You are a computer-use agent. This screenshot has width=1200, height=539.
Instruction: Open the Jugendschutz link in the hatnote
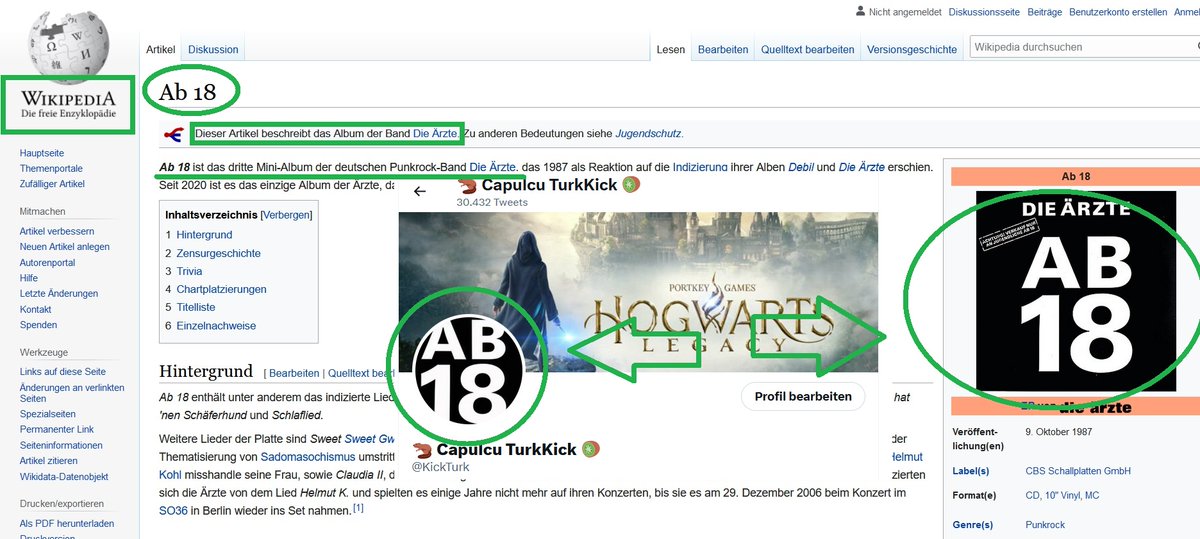[649, 133]
